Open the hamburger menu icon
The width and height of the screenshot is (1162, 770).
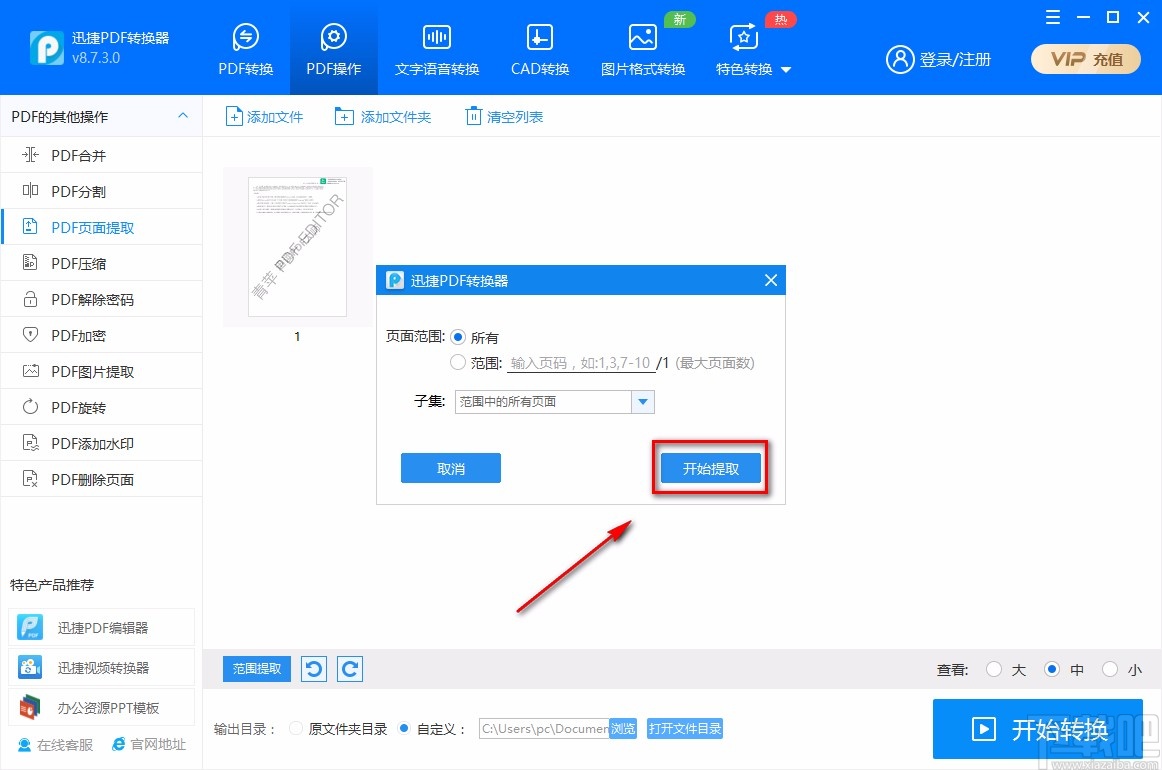[1052, 18]
